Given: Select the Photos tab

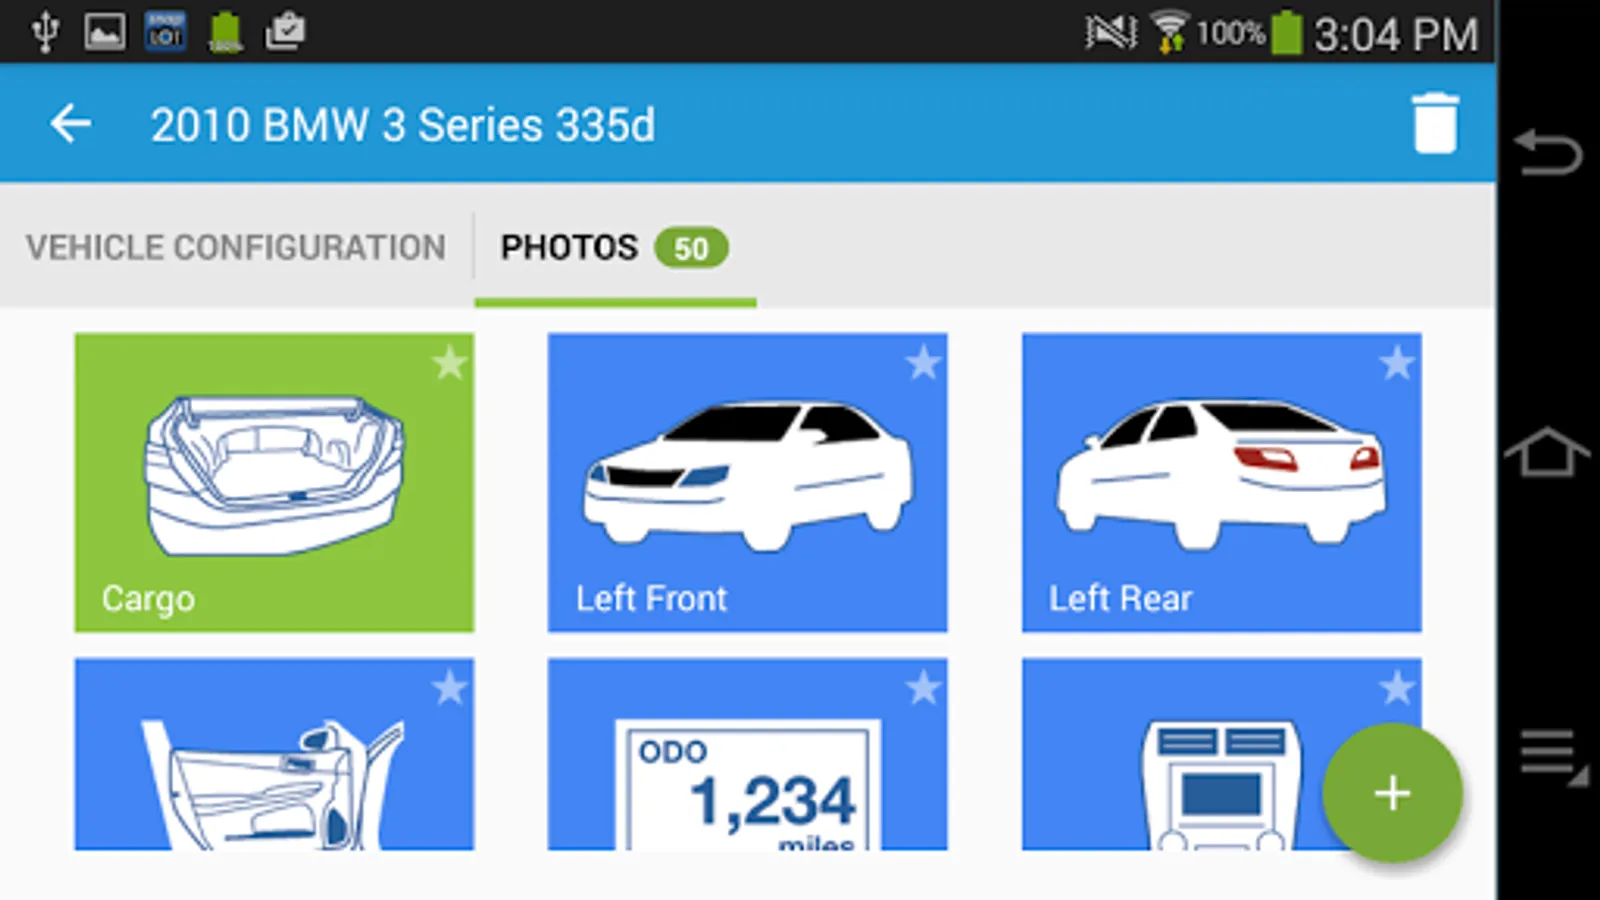Looking at the screenshot, I should tap(615, 247).
